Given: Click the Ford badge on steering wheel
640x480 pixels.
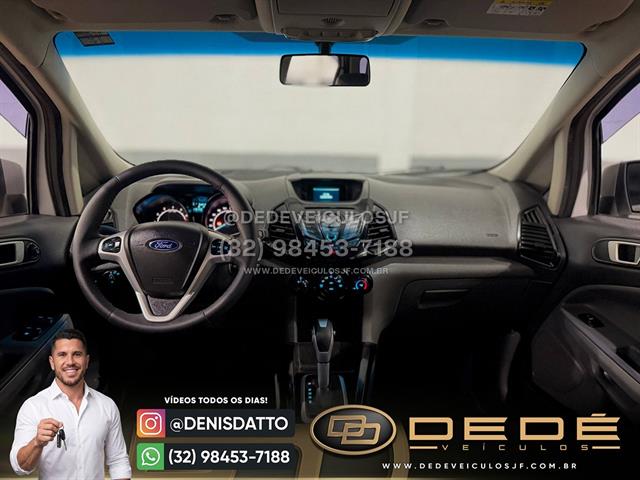Looking at the screenshot, I should point(164,245).
